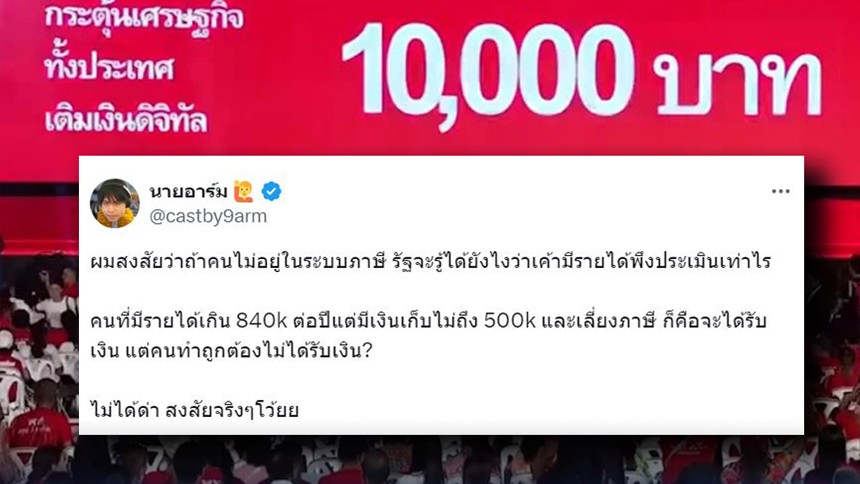Click the เติมเงินดิจิทัล text line
The image size is (860, 484).
tap(126, 118)
